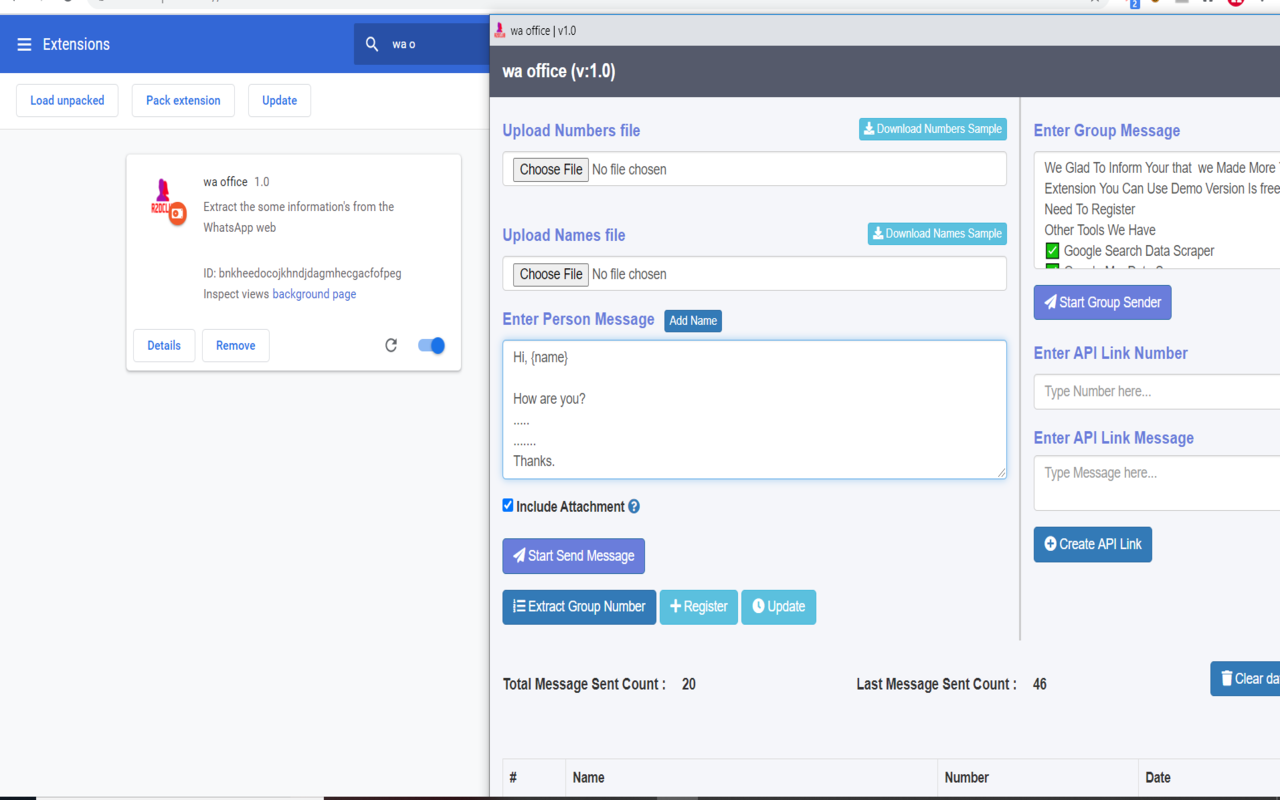Click Start Group Sender button
This screenshot has width=1280, height=800.
tap(1102, 302)
